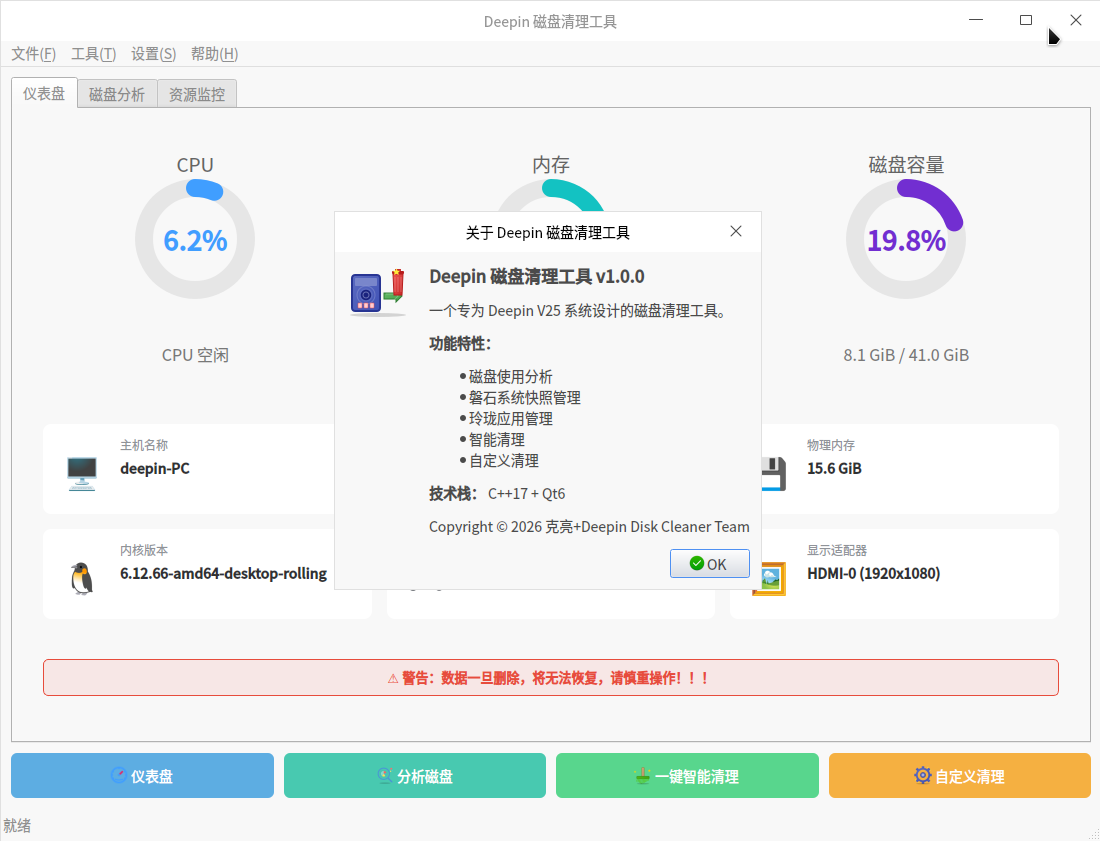Click the blue 仪表盘 bottom button

point(142,776)
